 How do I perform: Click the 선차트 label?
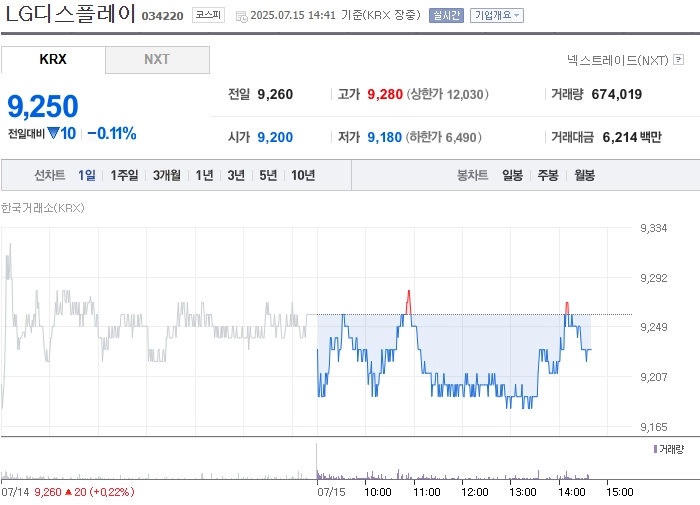[x=50, y=175]
